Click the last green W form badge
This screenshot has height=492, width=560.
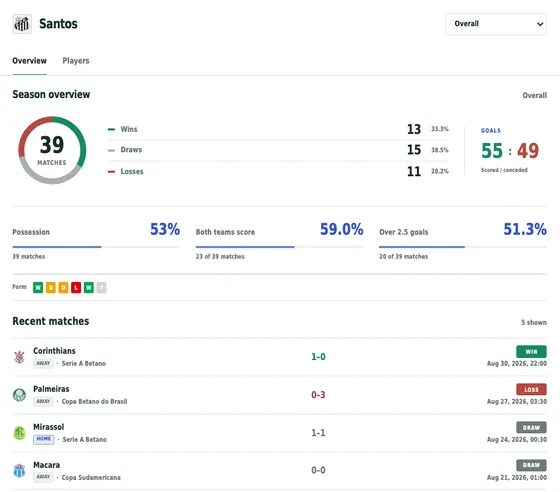point(89,287)
